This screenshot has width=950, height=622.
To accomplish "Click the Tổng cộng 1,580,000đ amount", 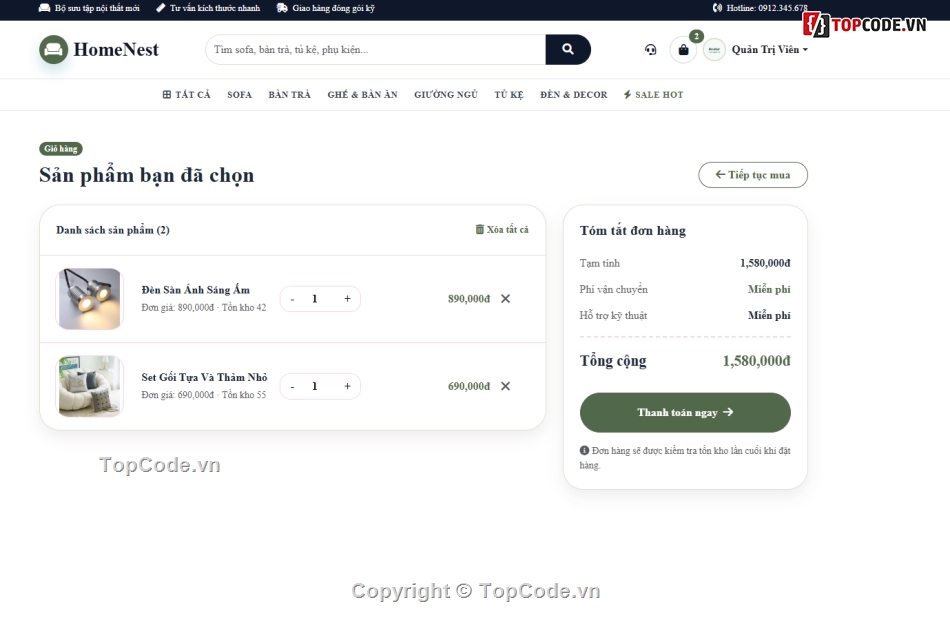I will (757, 361).
